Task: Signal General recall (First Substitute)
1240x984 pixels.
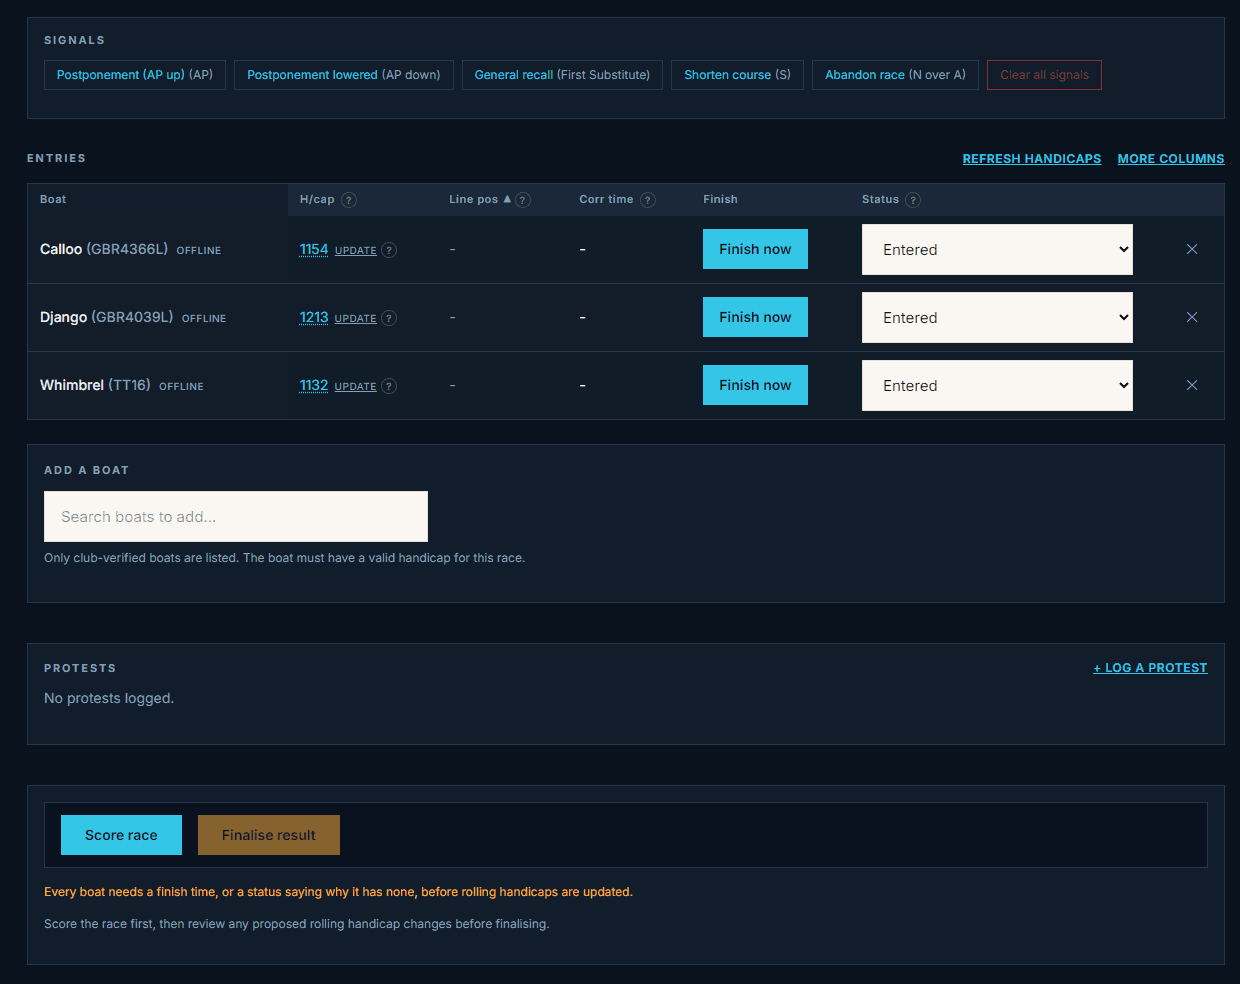Action: [562, 75]
